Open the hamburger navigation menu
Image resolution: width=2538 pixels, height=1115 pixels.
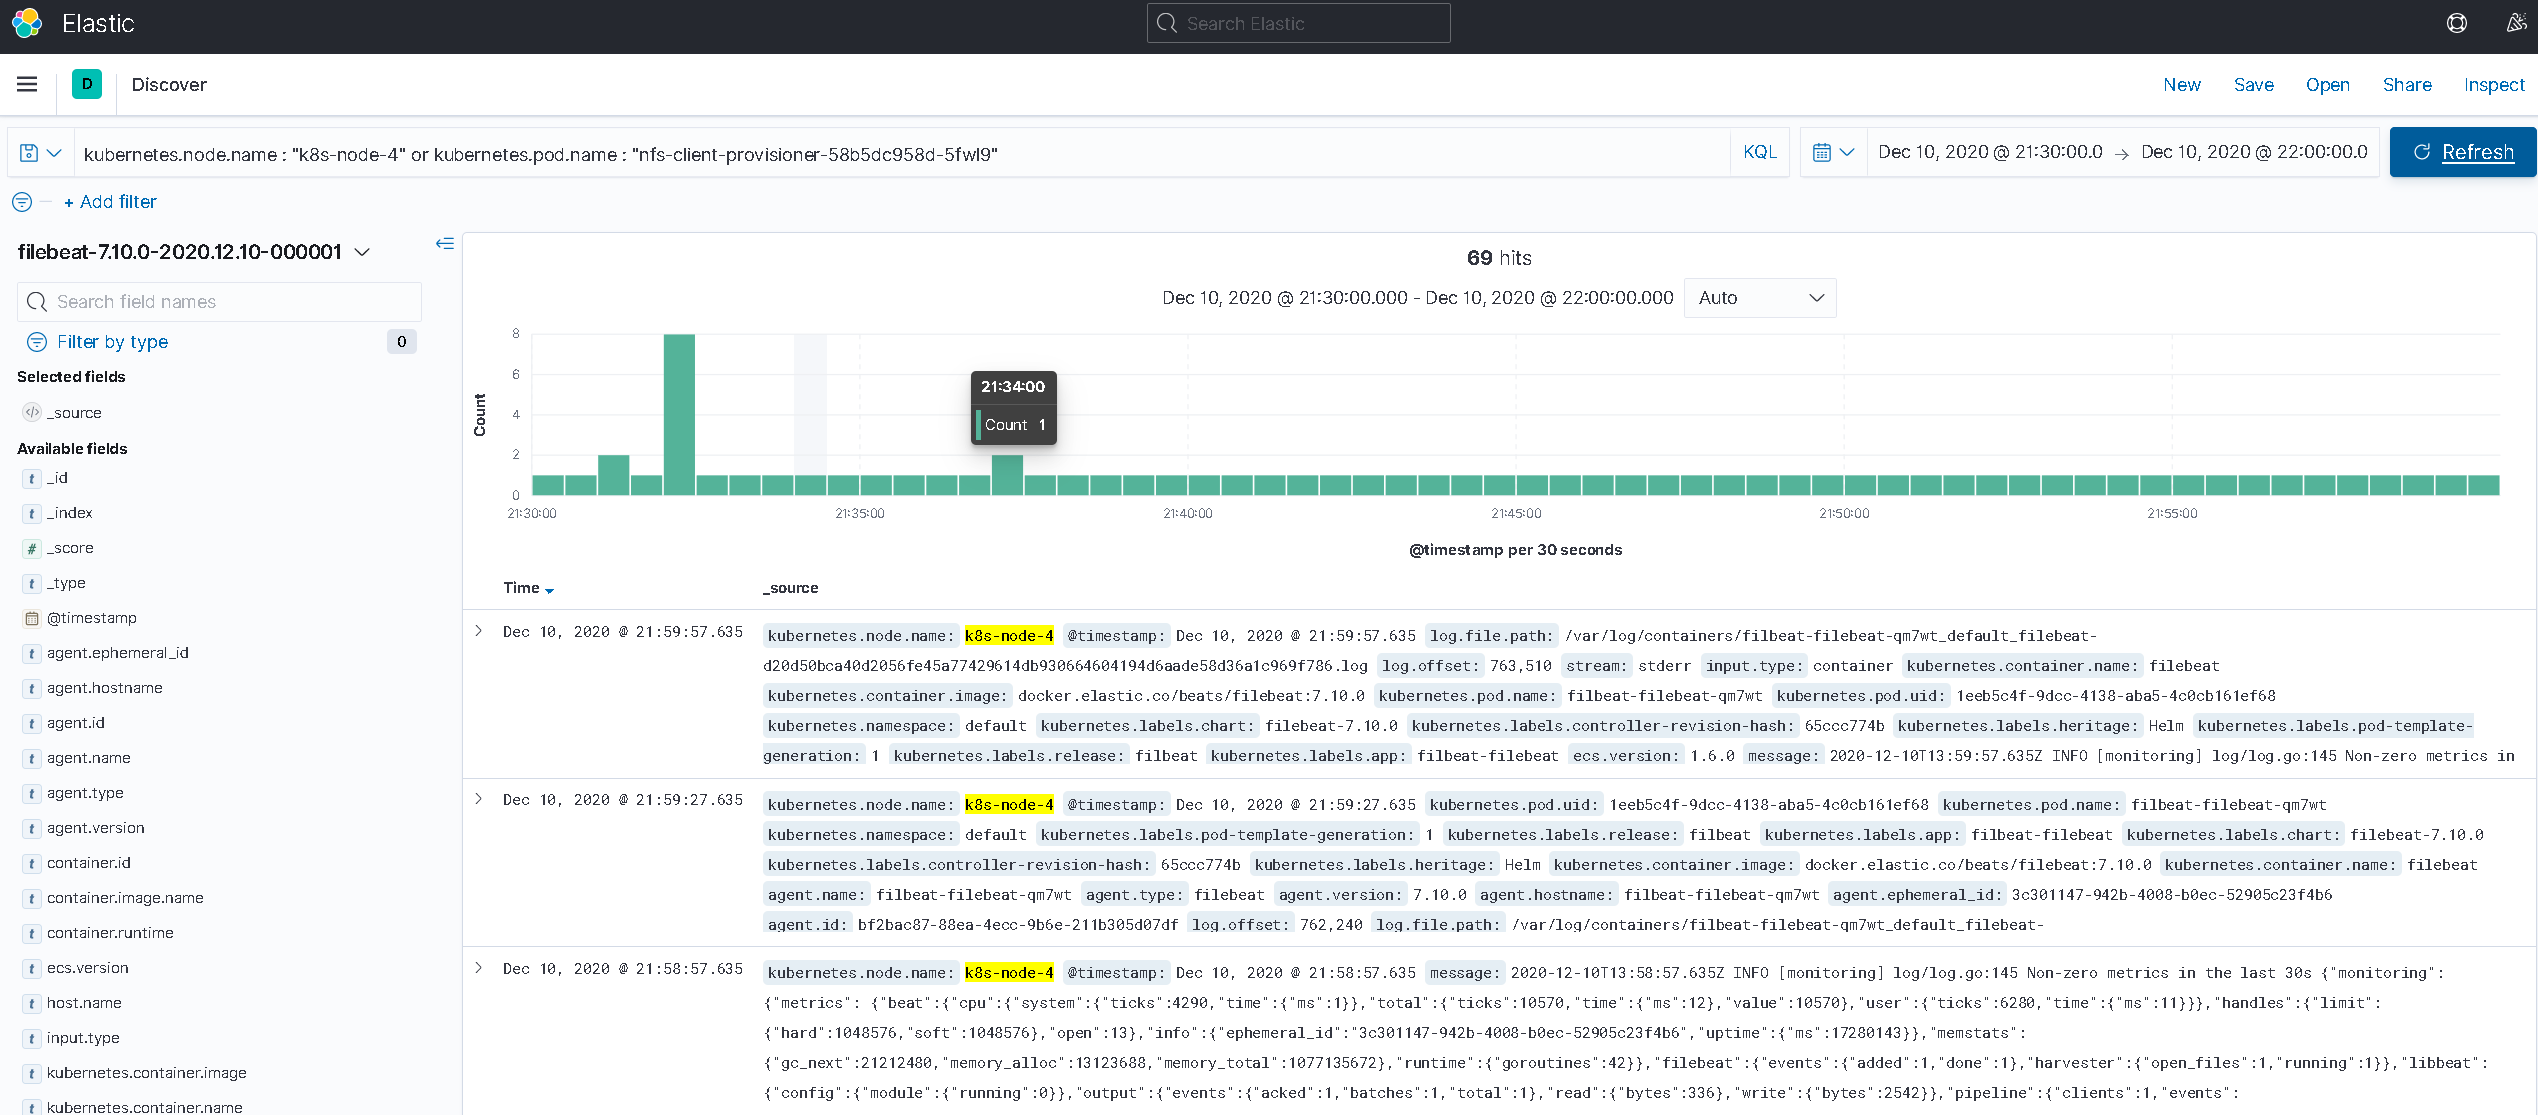(x=27, y=85)
